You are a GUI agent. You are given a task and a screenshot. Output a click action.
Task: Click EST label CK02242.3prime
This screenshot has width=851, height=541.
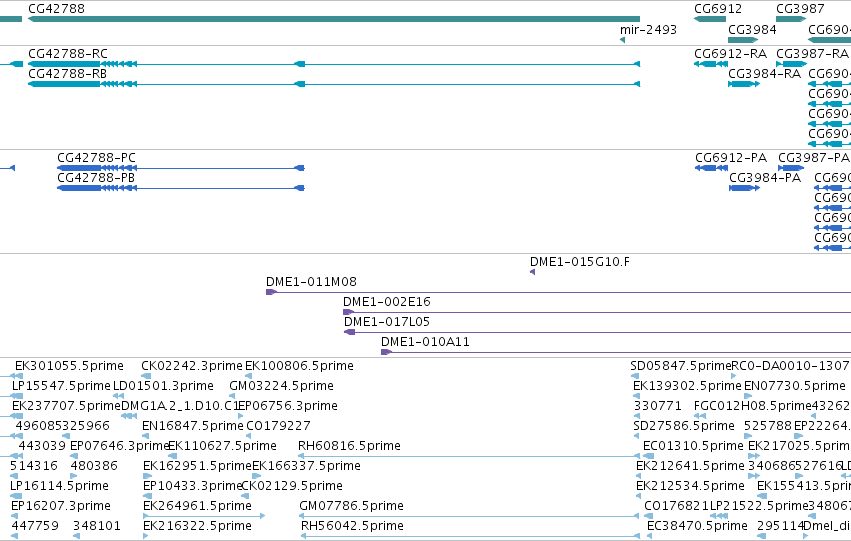coord(192,366)
